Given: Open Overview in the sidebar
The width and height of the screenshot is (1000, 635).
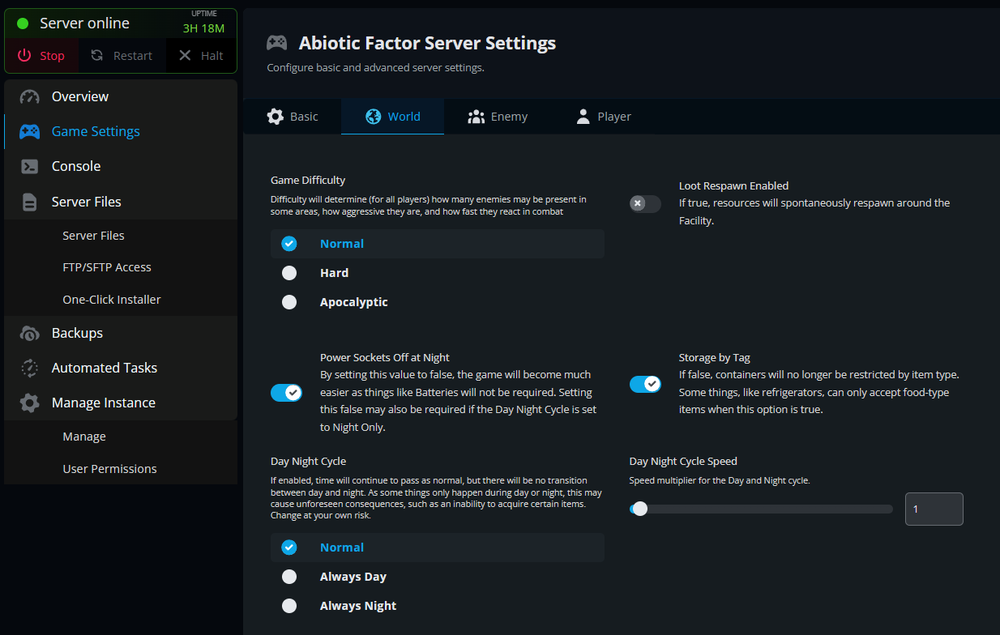Looking at the screenshot, I should (x=121, y=97).
